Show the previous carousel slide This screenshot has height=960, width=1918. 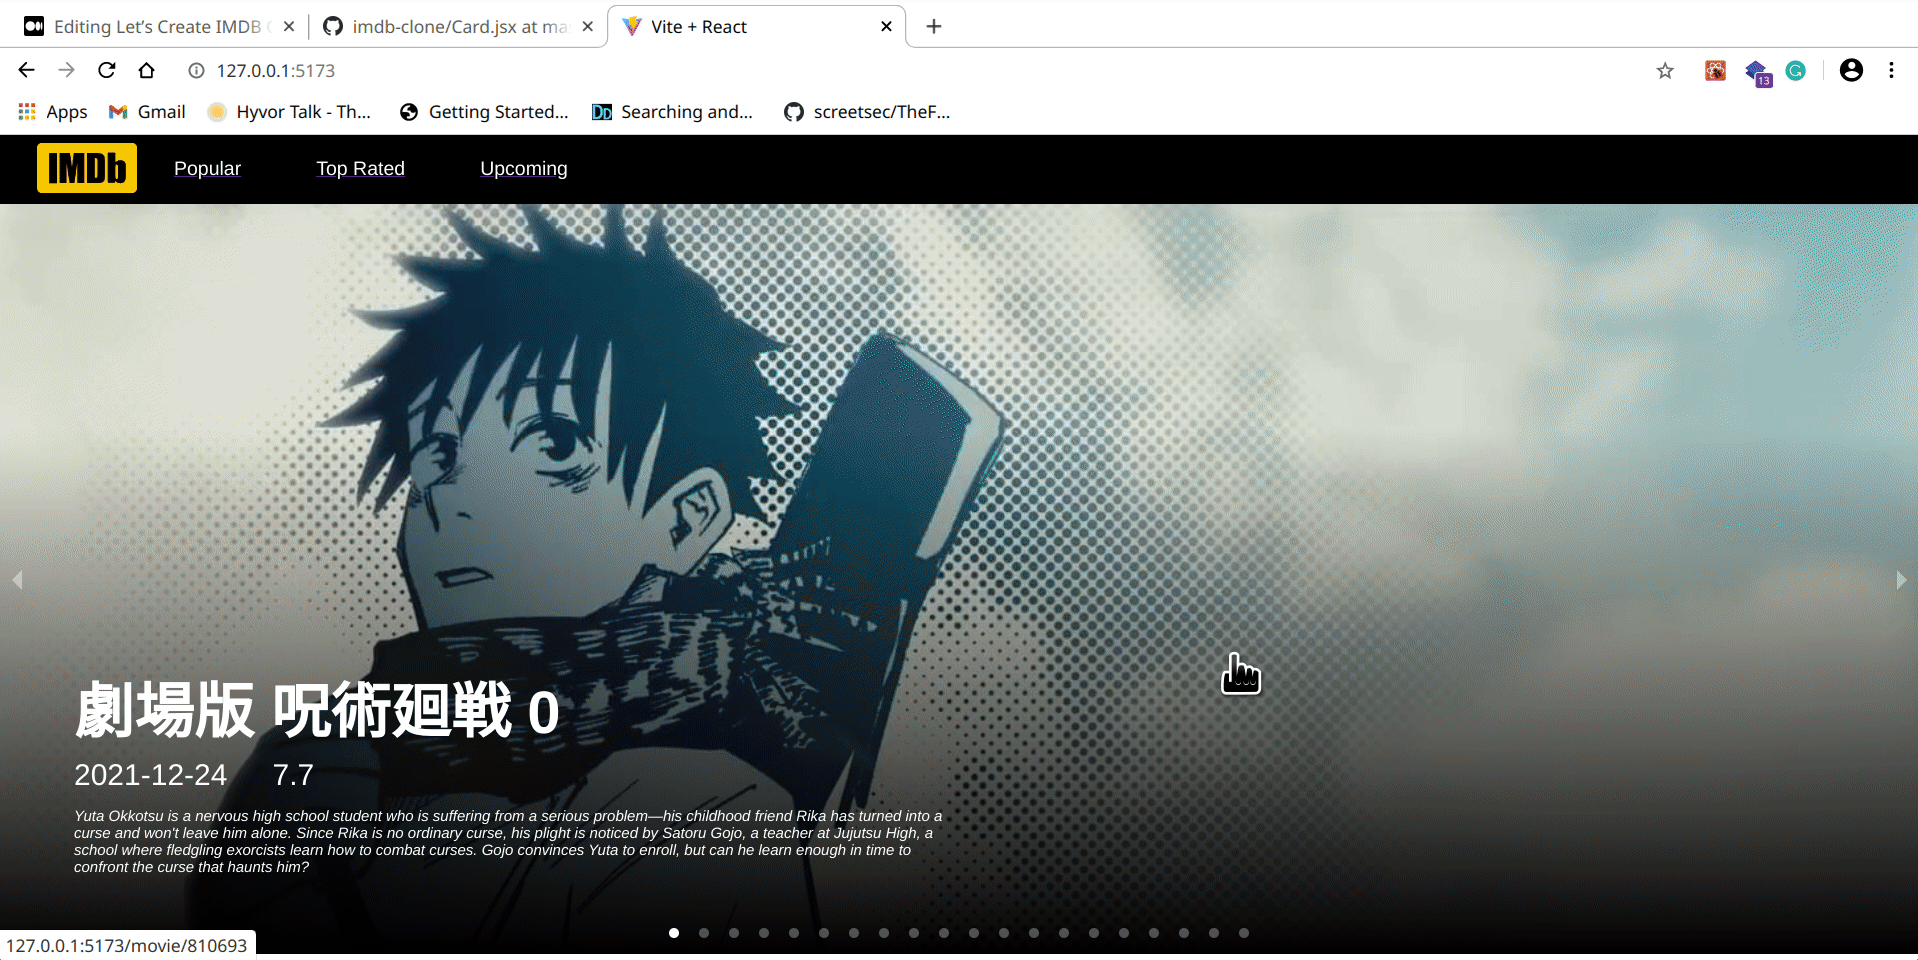click(x=17, y=580)
